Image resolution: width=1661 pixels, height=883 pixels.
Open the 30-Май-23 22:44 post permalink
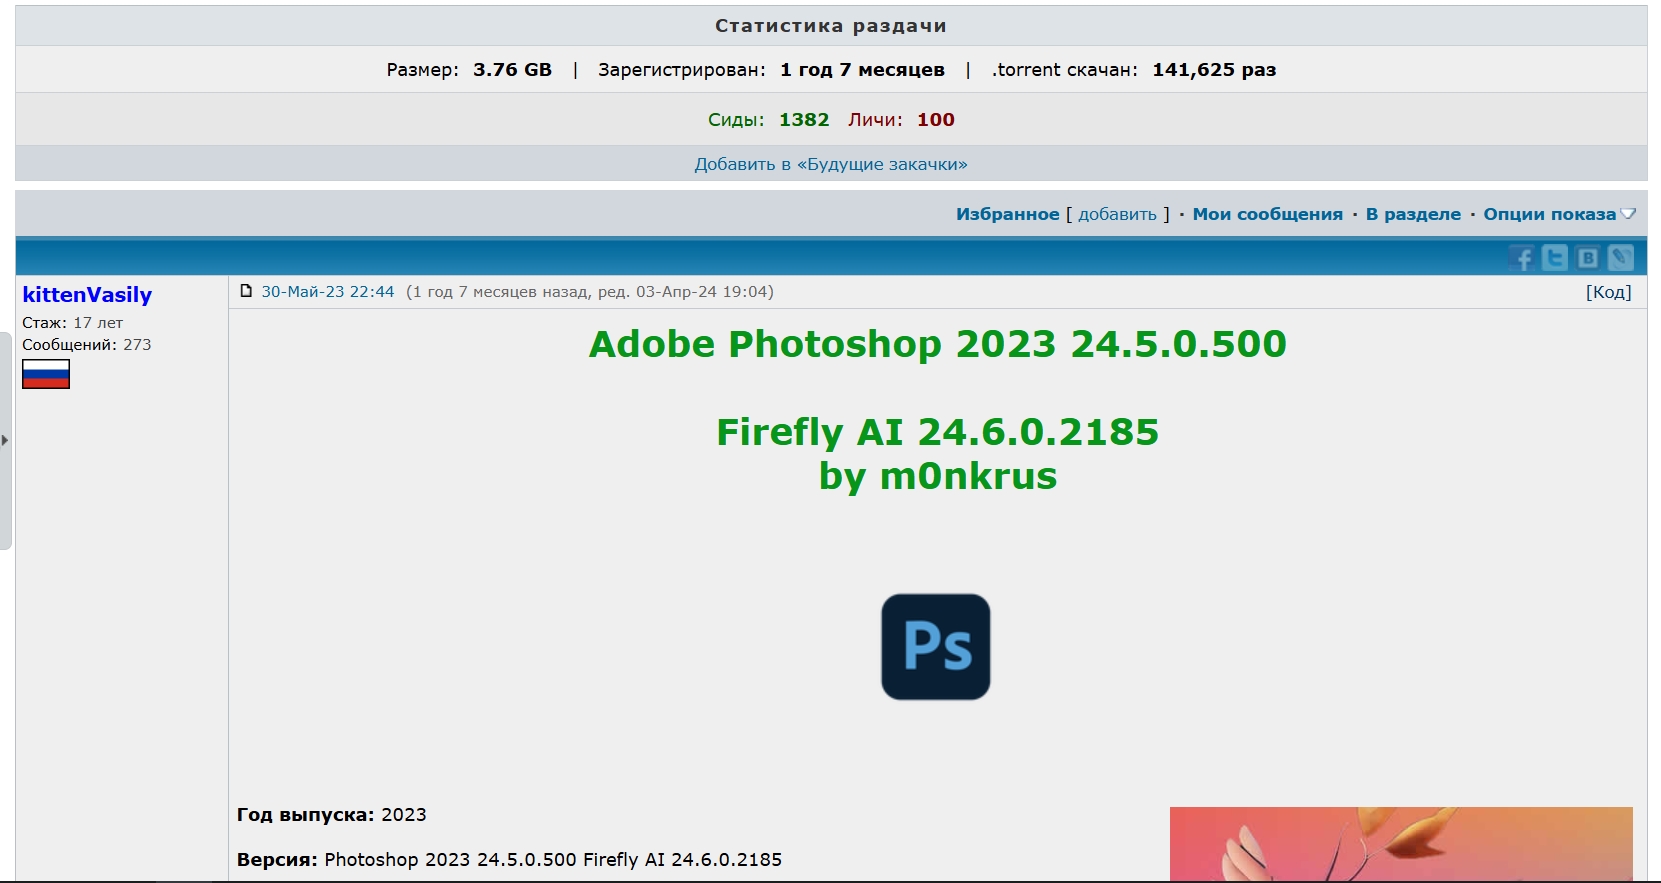pyautogui.click(x=328, y=292)
